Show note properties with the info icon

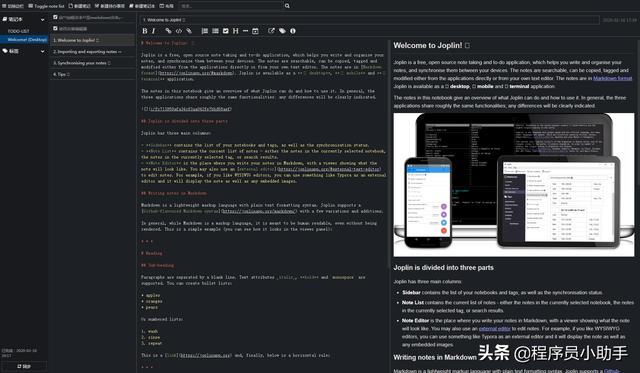point(293,31)
